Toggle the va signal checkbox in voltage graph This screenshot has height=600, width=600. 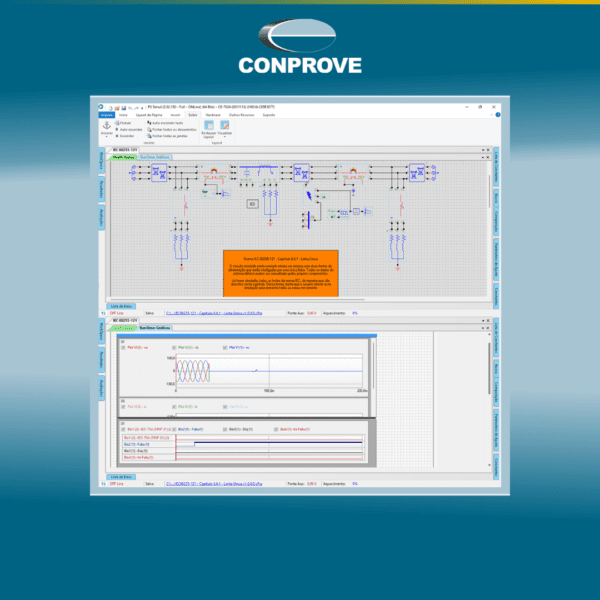coord(123,347)
